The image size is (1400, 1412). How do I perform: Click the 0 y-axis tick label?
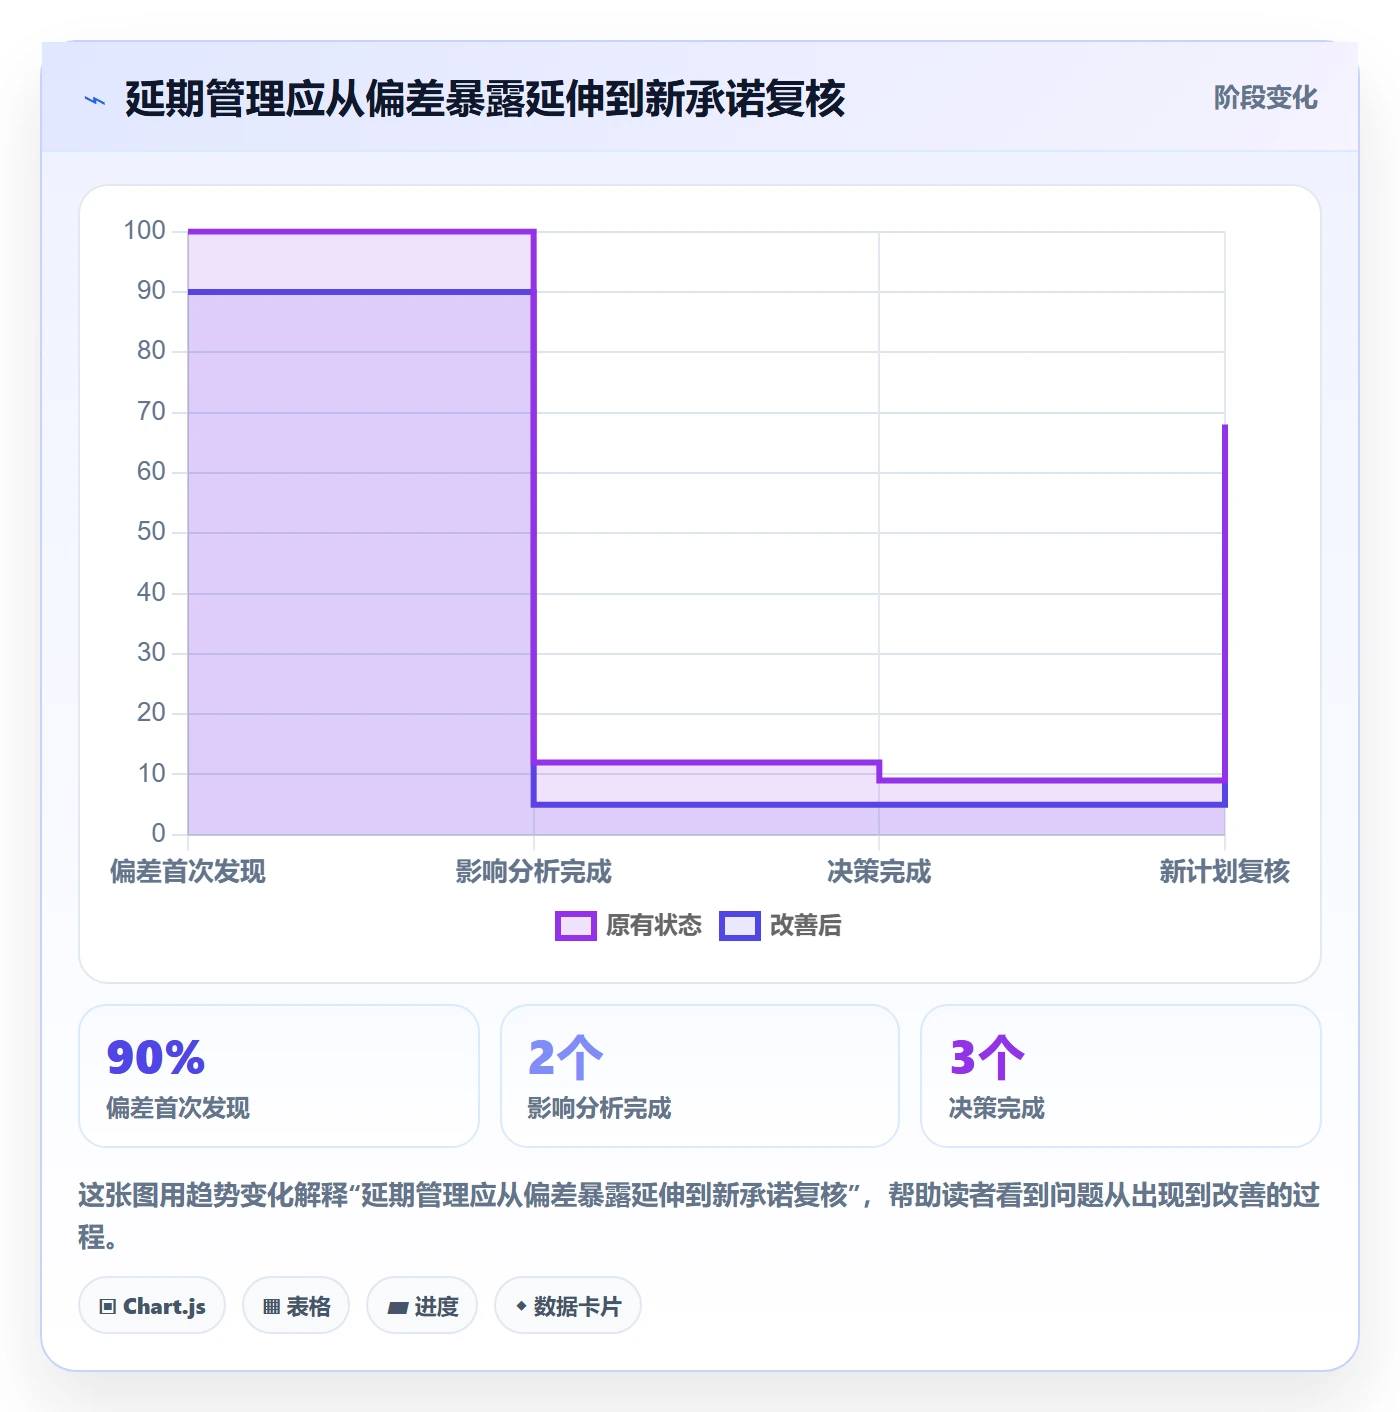(x=158, y=834)
